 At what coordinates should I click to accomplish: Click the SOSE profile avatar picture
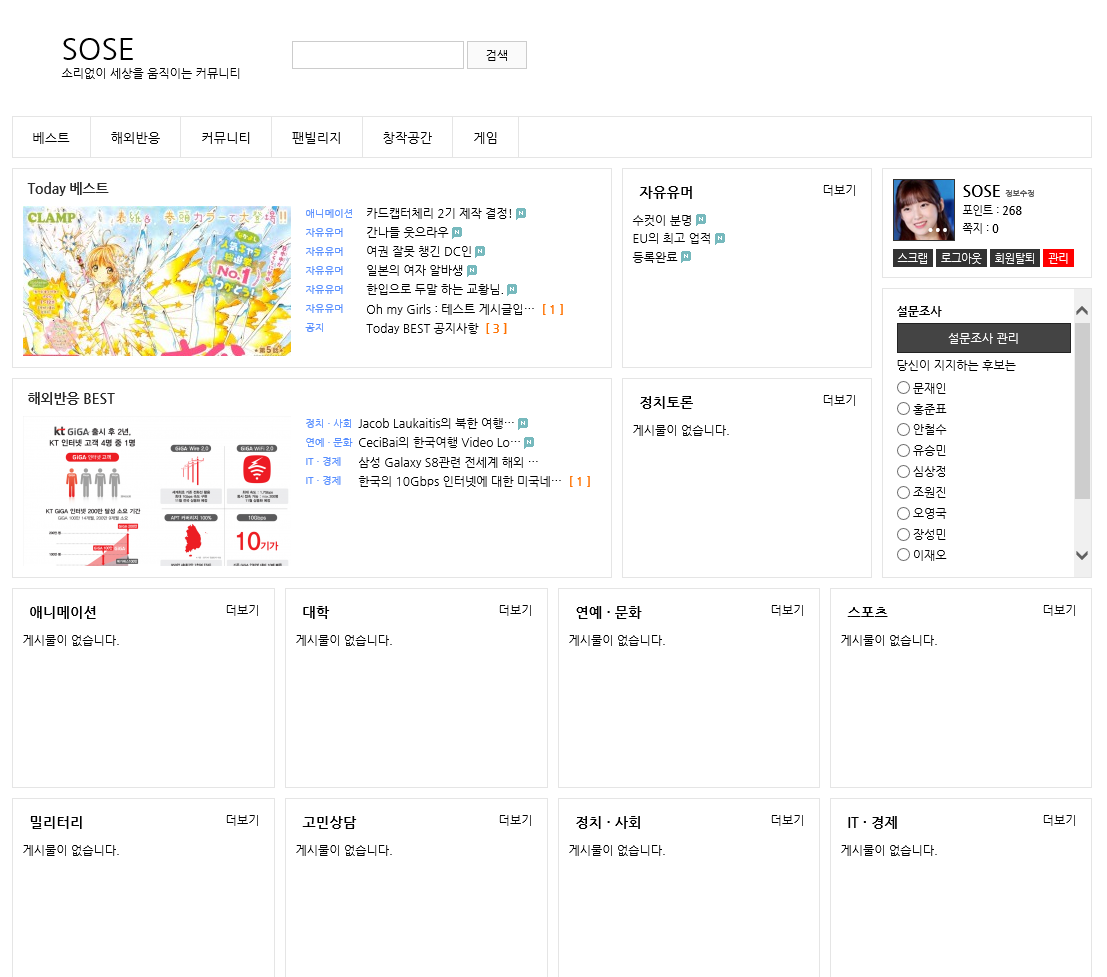coord(923,210)
